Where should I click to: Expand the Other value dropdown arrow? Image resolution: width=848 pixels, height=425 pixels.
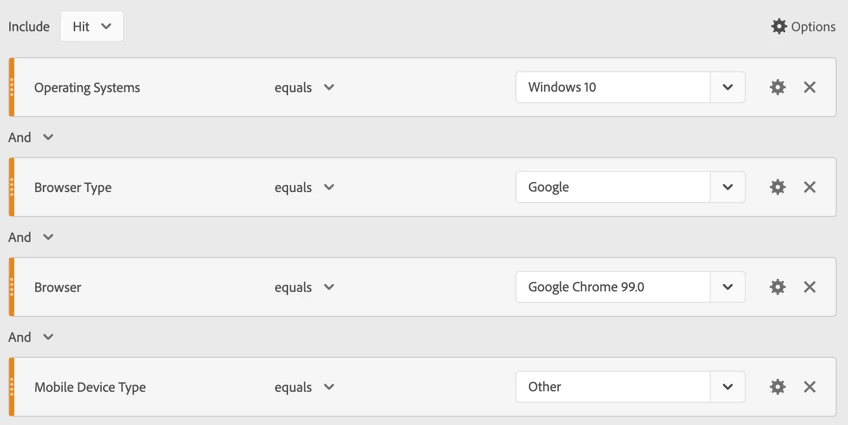728,387
